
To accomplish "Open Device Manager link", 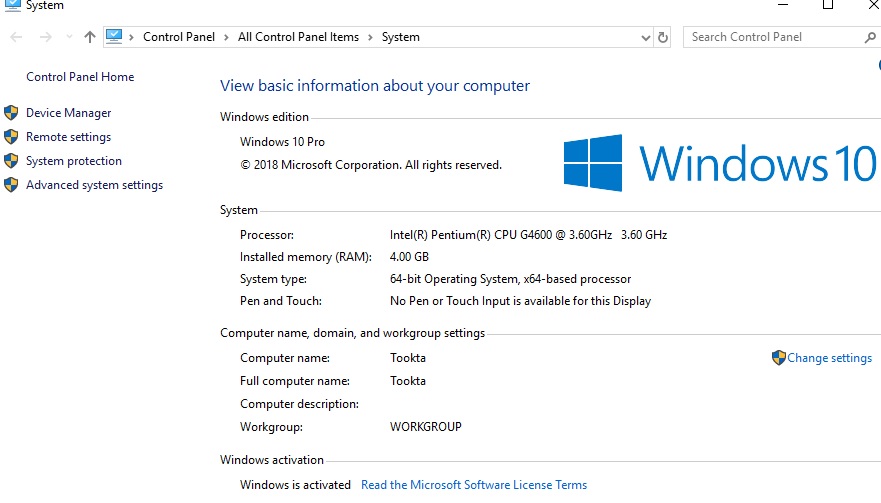I will click(69, 113).
